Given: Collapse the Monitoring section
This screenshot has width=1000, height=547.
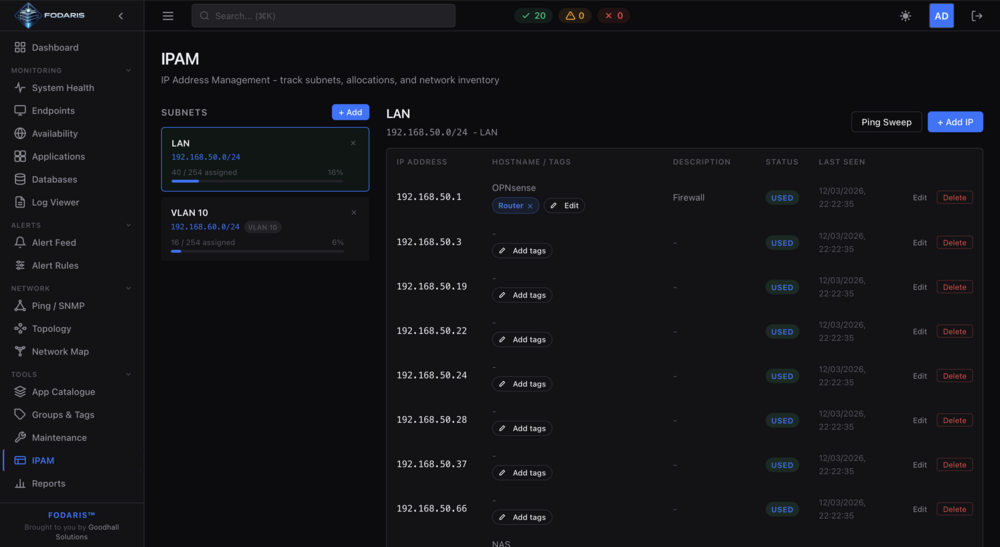Looking at the screenshot, I should [x=128, y=70].
